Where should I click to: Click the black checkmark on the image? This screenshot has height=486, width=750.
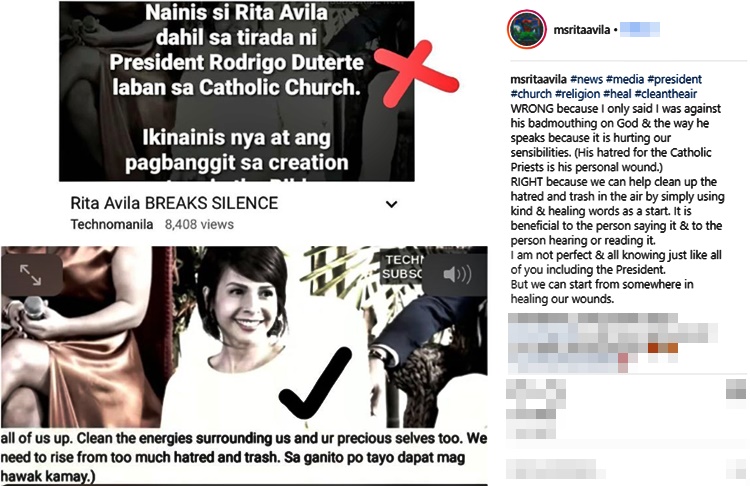(x=316, y=383)
